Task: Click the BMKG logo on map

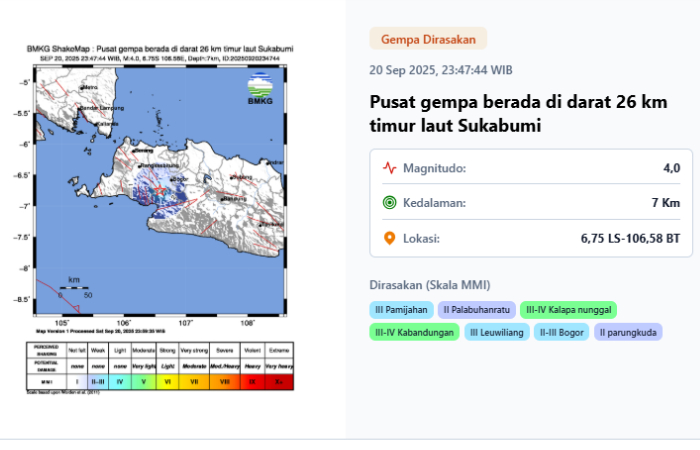Action: click(x=260, y=88)
